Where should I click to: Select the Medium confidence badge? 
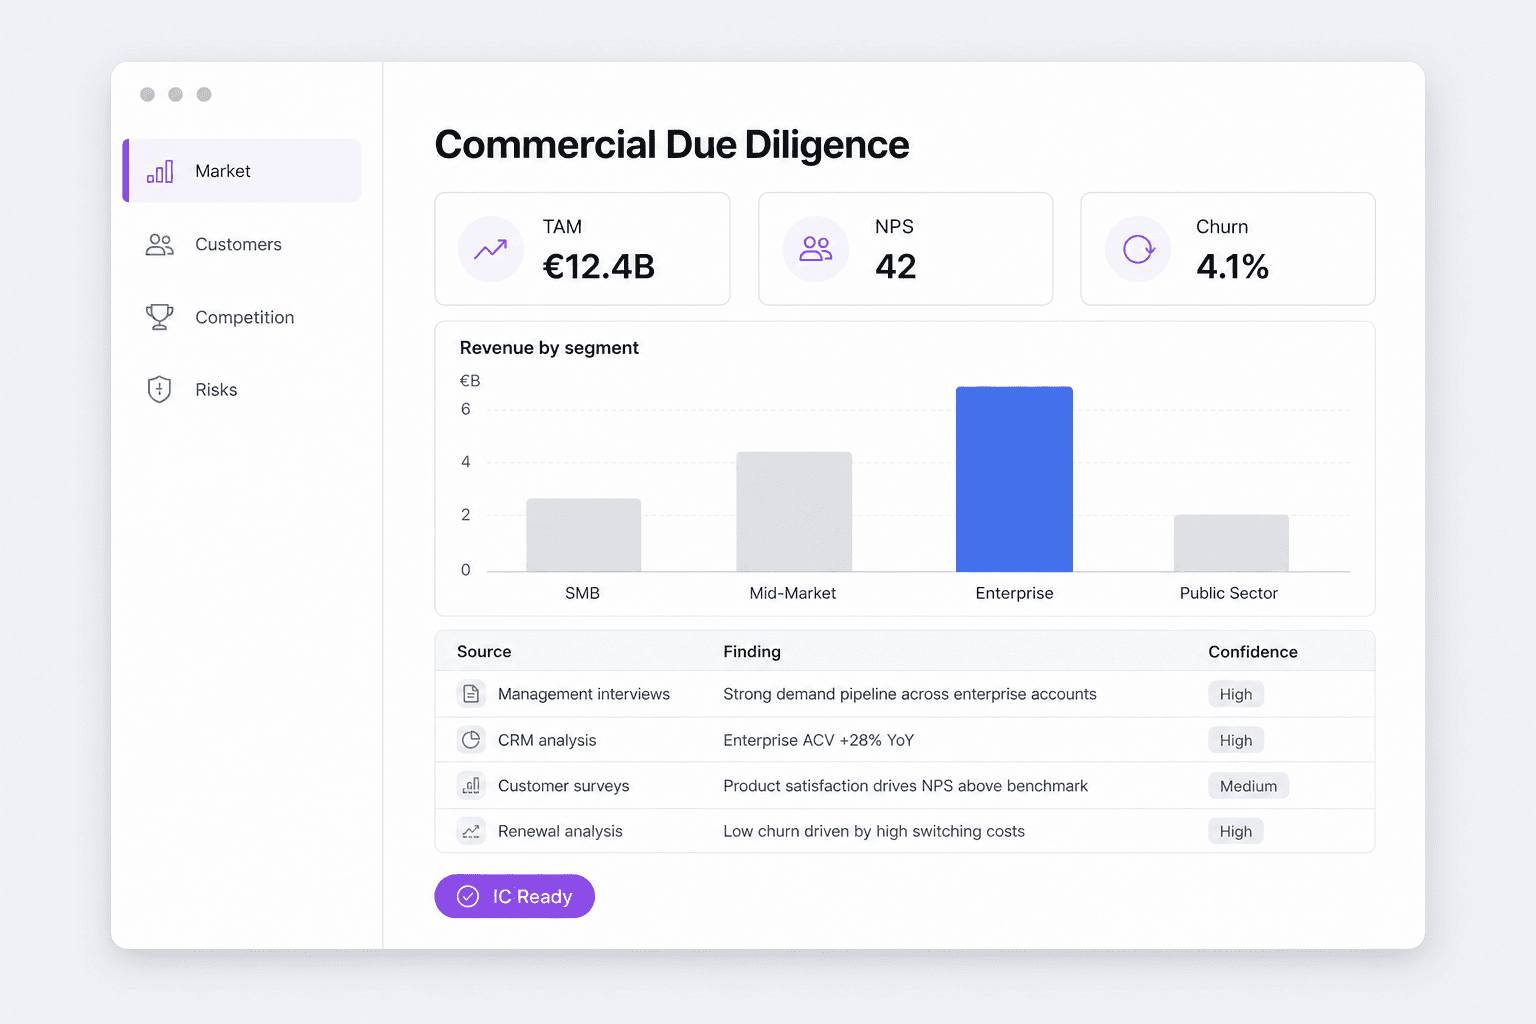pyautogui.click(x=1248, y=786)
